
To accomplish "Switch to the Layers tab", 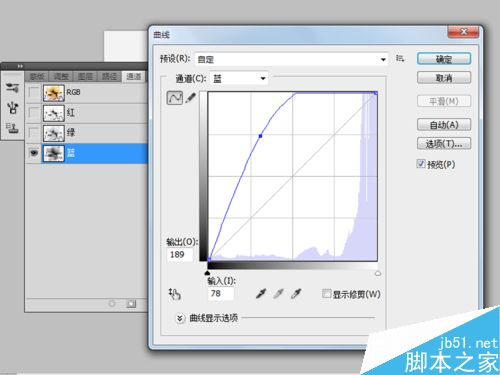I will coord(85,77).
